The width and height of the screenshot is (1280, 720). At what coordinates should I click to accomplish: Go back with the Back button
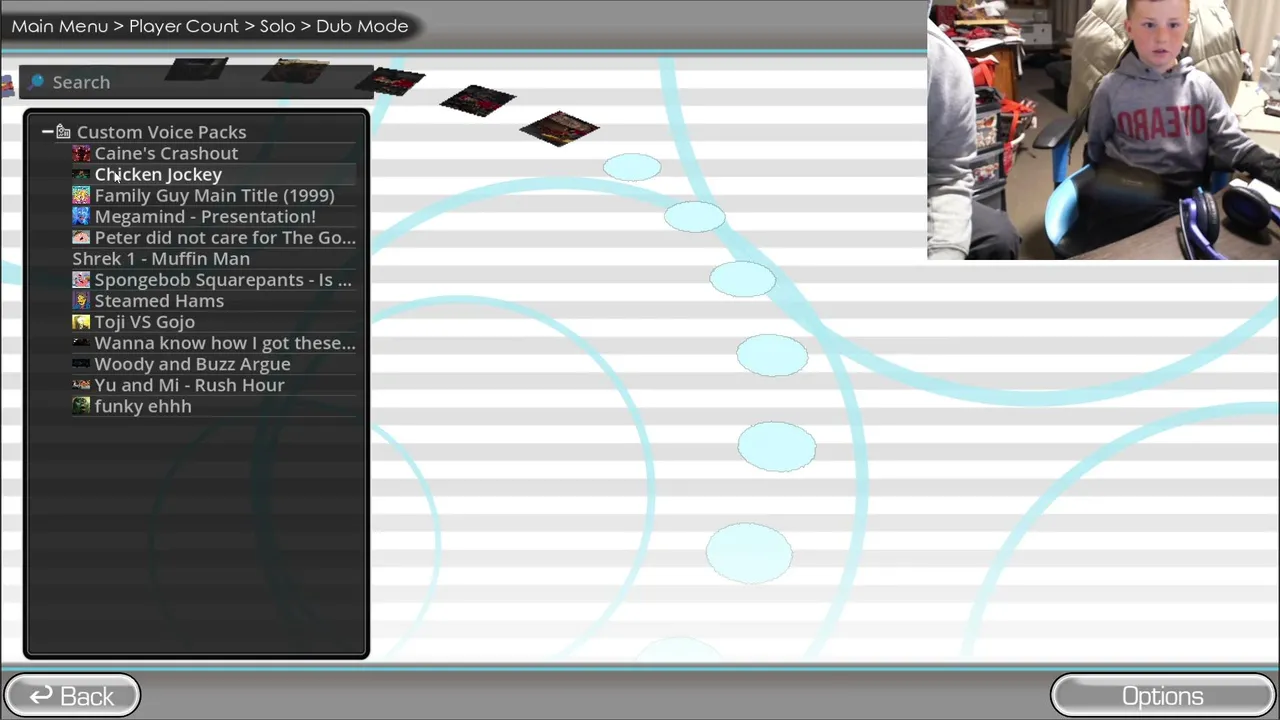click(x=72, y=696)
